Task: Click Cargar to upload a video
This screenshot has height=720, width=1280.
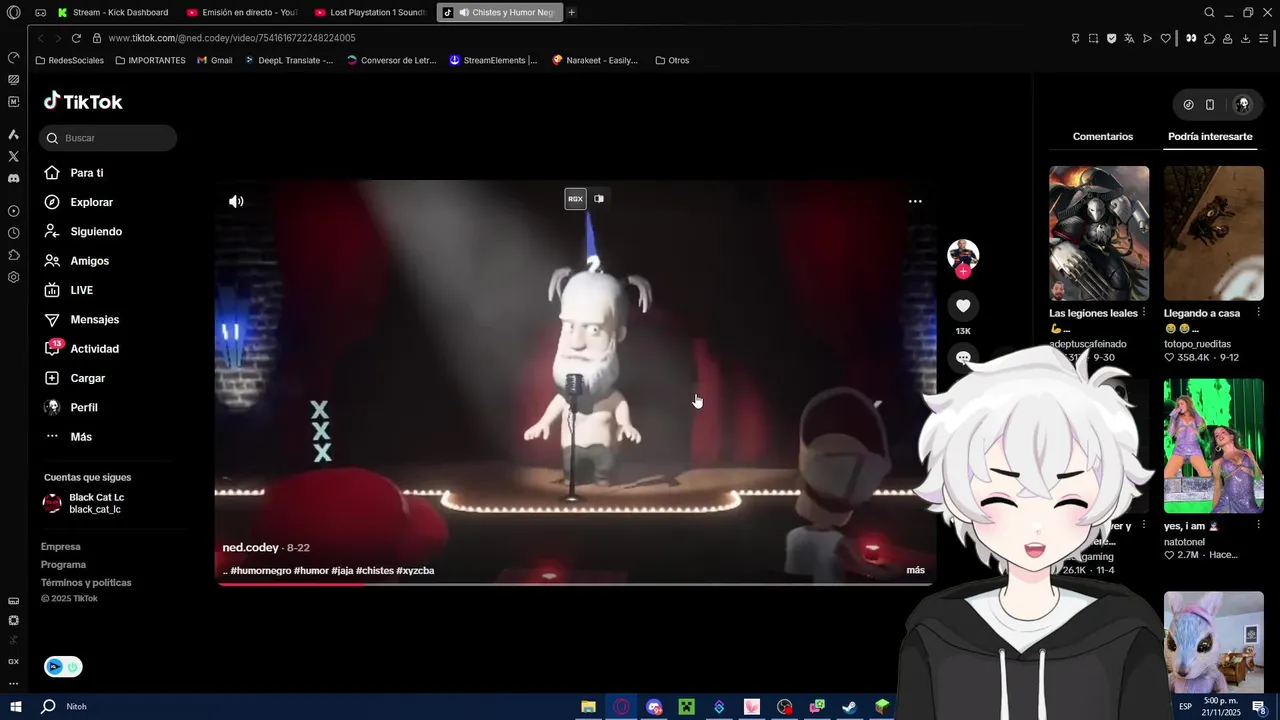Action: click(x=76, y=378)
